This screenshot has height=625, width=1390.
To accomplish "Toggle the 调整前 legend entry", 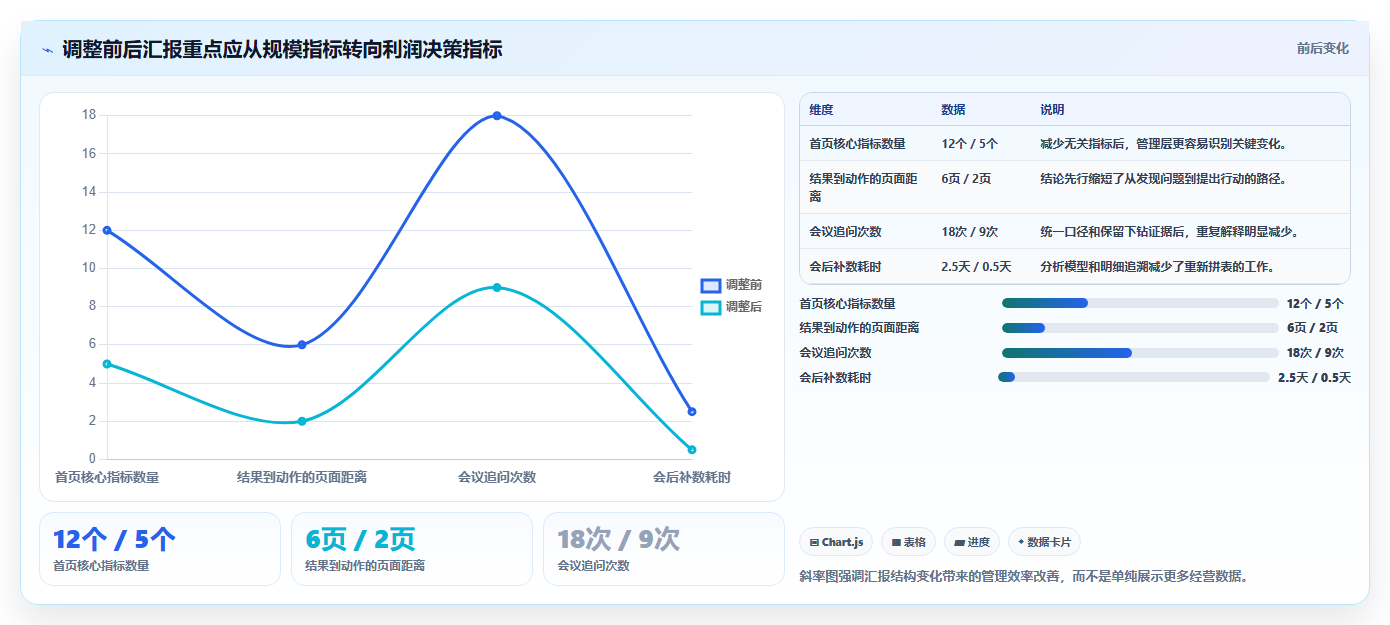I will pyautogui.click(x=731, y=285).
